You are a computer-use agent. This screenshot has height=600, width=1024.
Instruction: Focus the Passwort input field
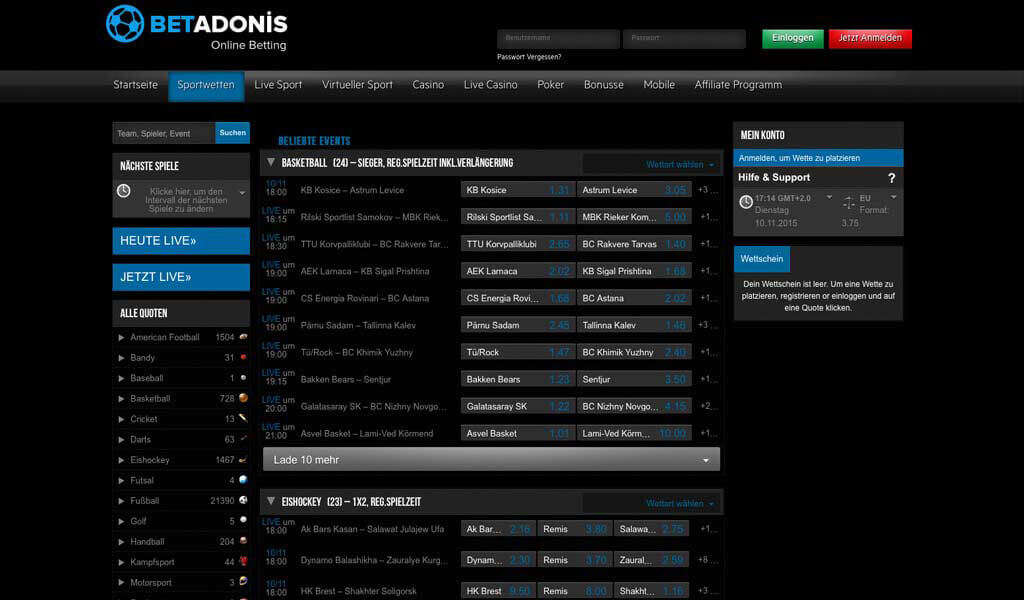tap(684, 39)
